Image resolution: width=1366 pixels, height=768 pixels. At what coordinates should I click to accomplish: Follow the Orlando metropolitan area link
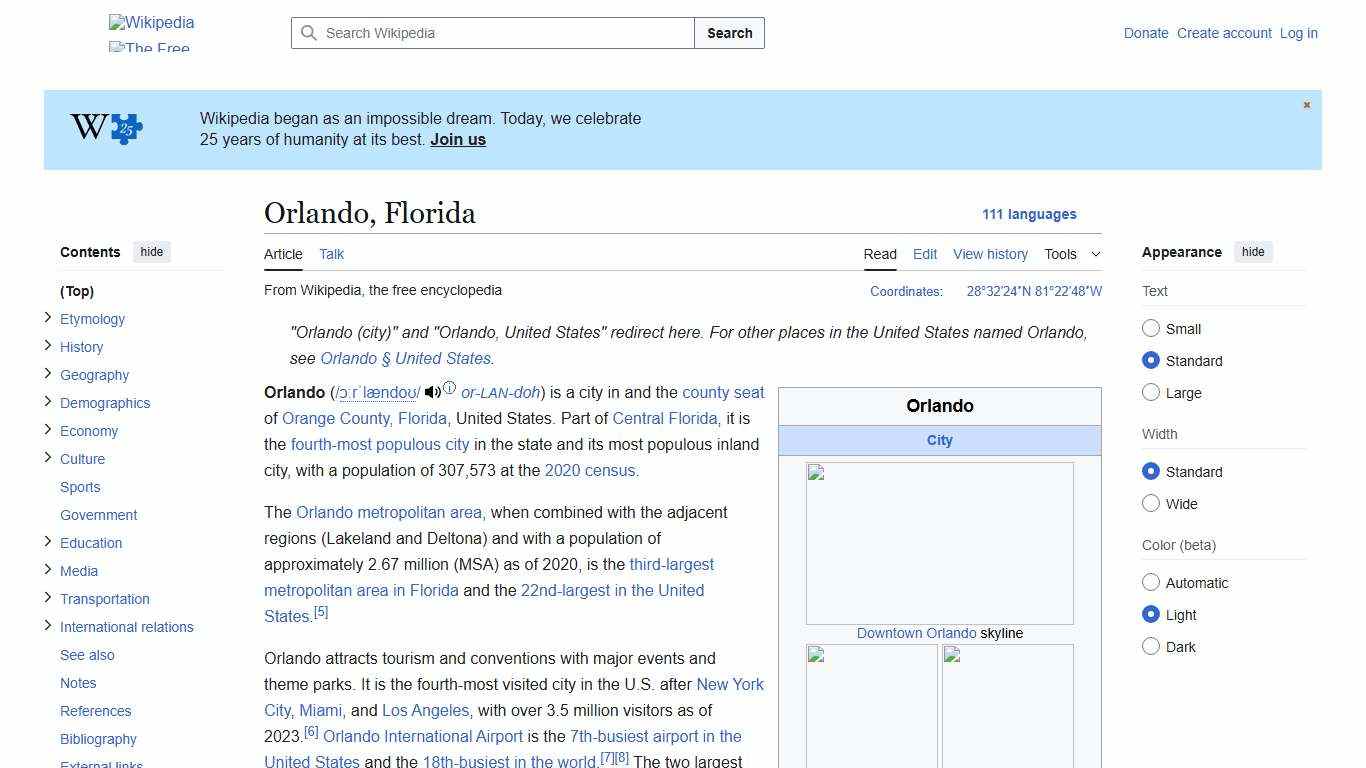[388, 512]
